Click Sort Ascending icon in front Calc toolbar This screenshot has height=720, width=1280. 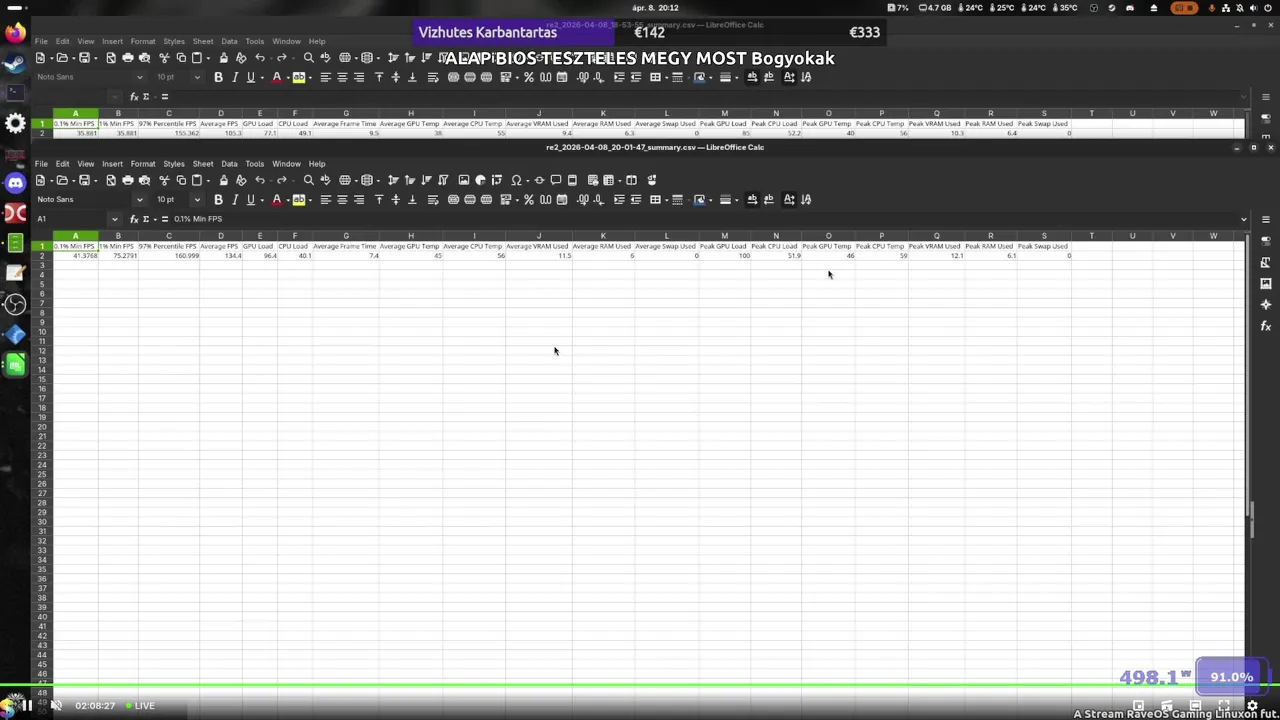click(410, 180)
